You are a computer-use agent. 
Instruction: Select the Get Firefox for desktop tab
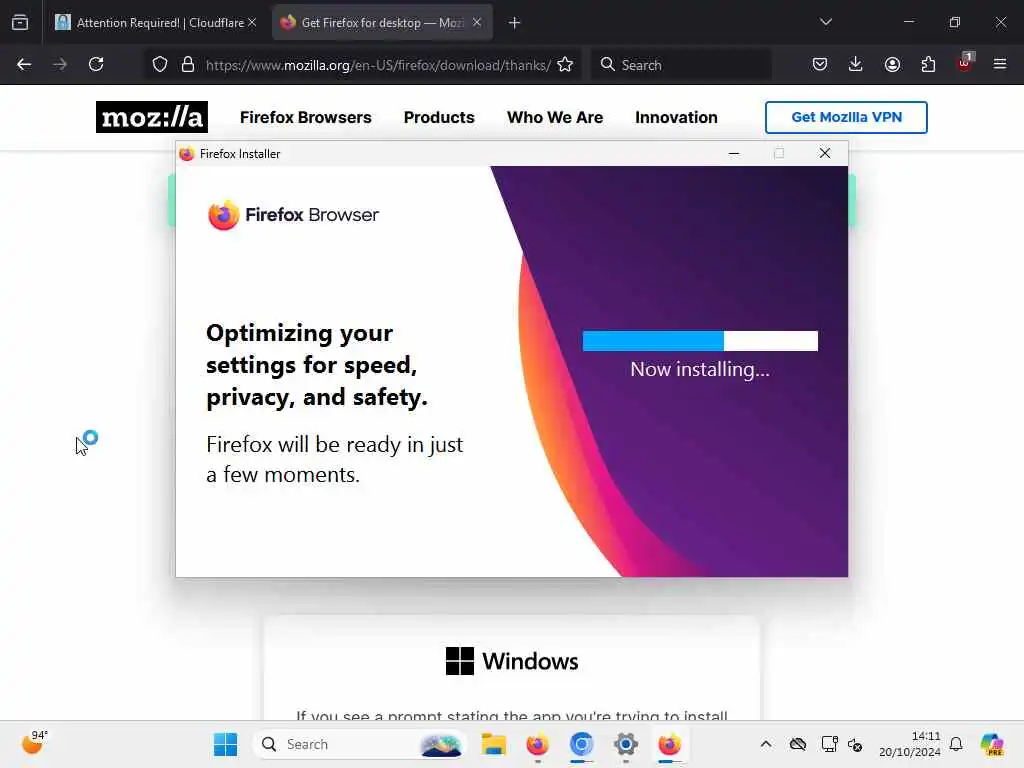pos(382,22)
